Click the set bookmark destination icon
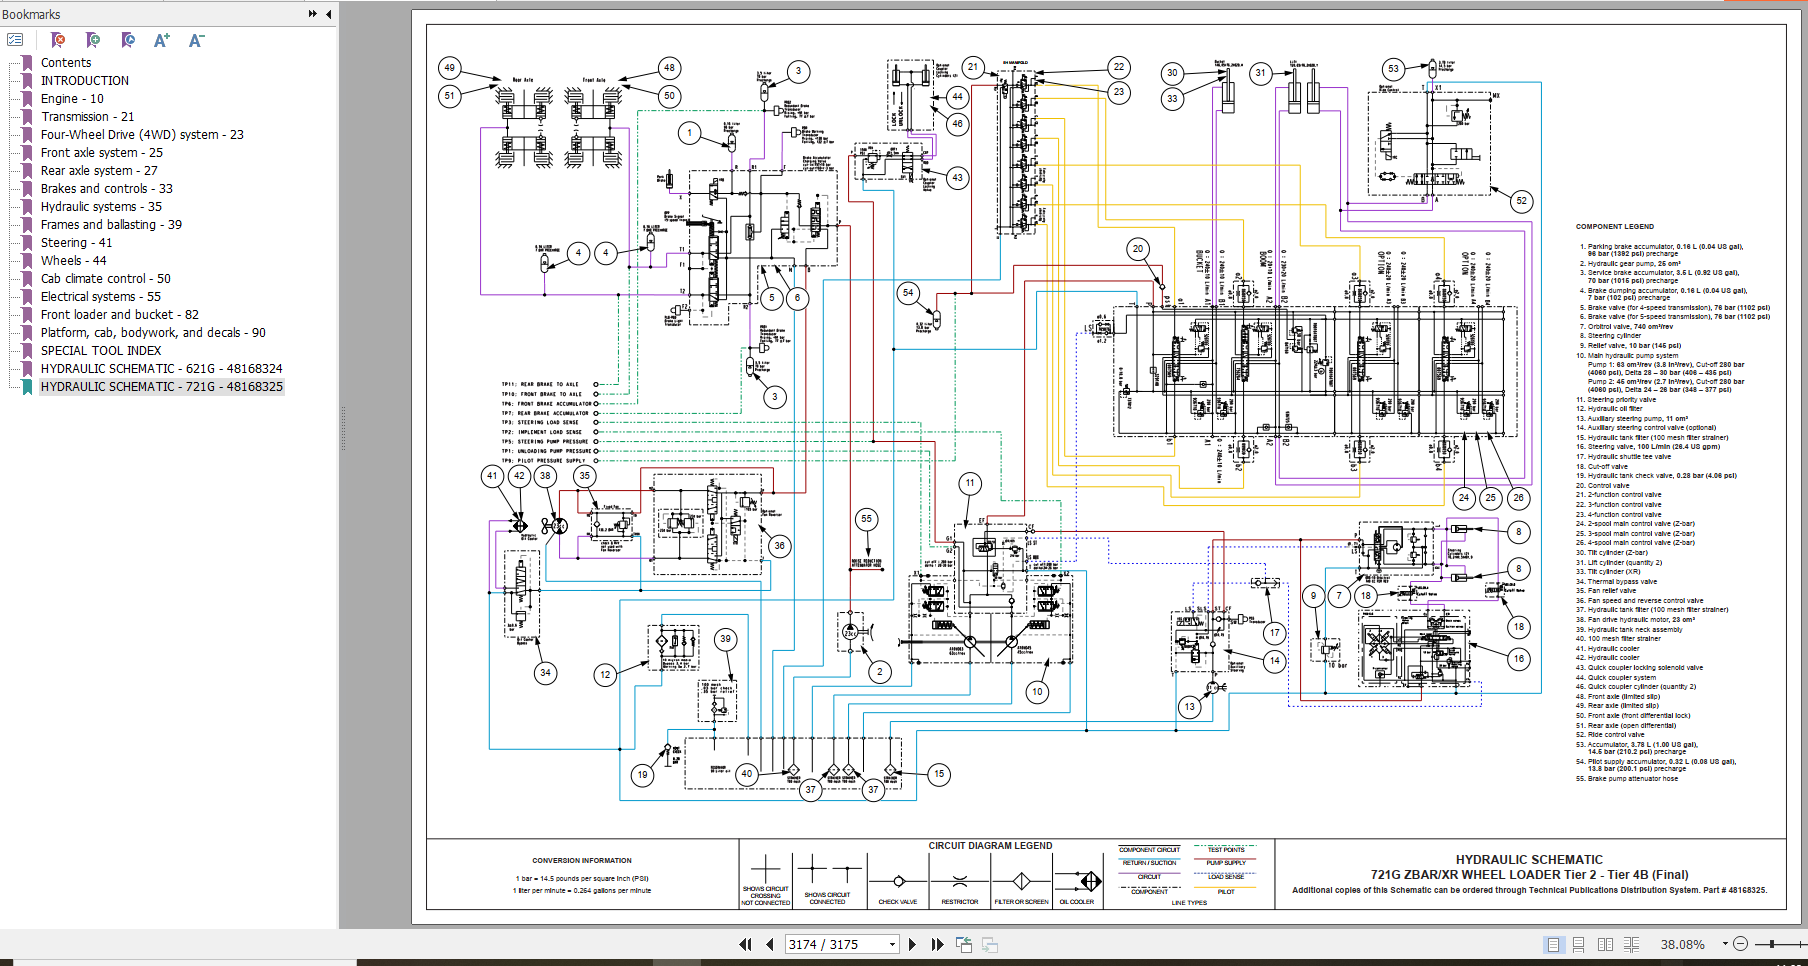Image resolution: width=1808 pixels, height=966 pixels. pos(128,40)
